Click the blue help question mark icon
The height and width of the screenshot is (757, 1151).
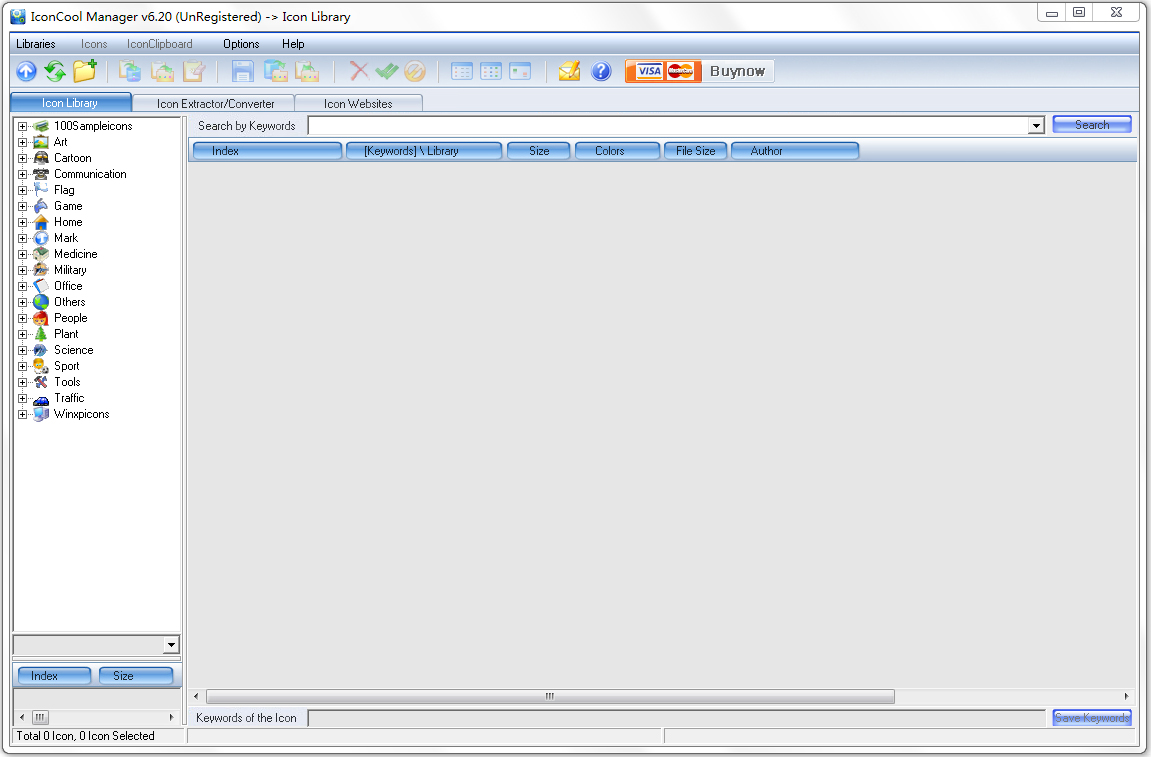pyautogui.click(x=600, y=70)
